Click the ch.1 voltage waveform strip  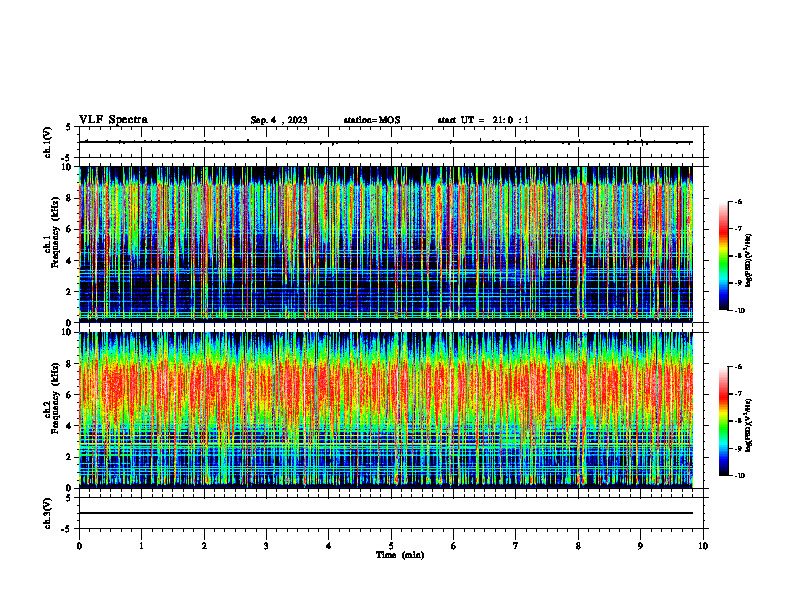click(390, 142)
